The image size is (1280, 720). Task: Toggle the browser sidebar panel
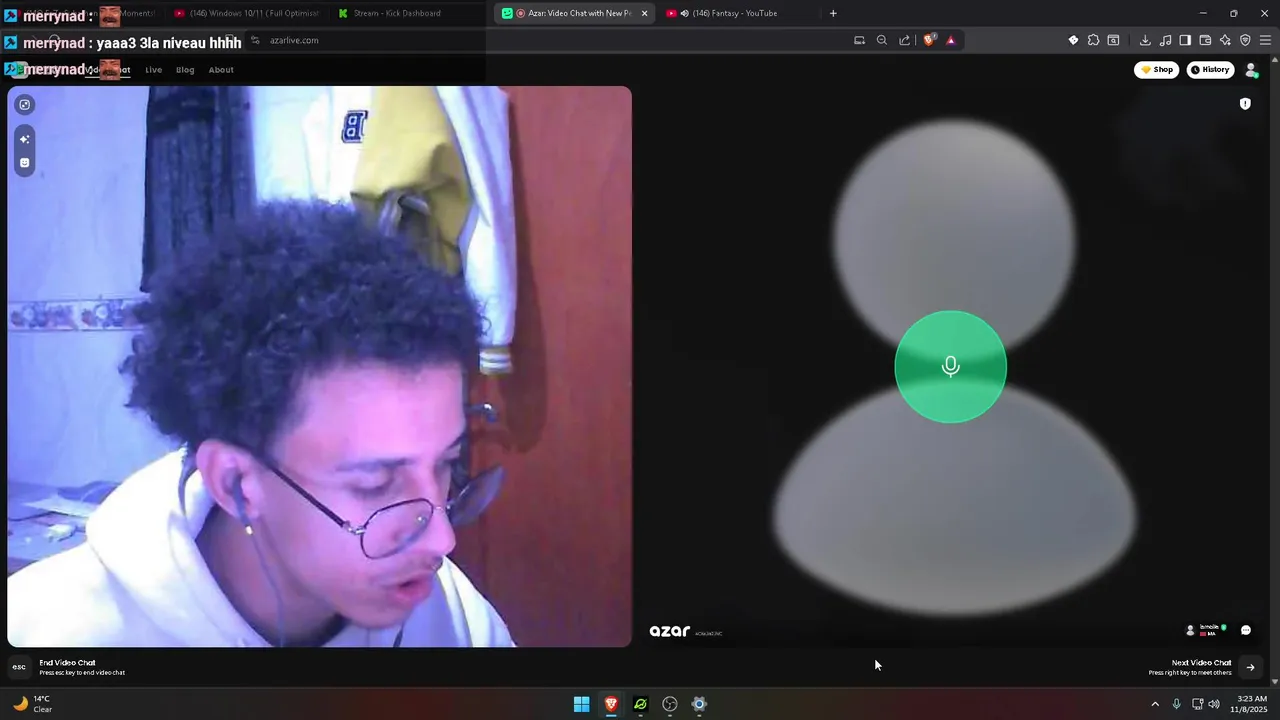click(x=1185, y=40)
